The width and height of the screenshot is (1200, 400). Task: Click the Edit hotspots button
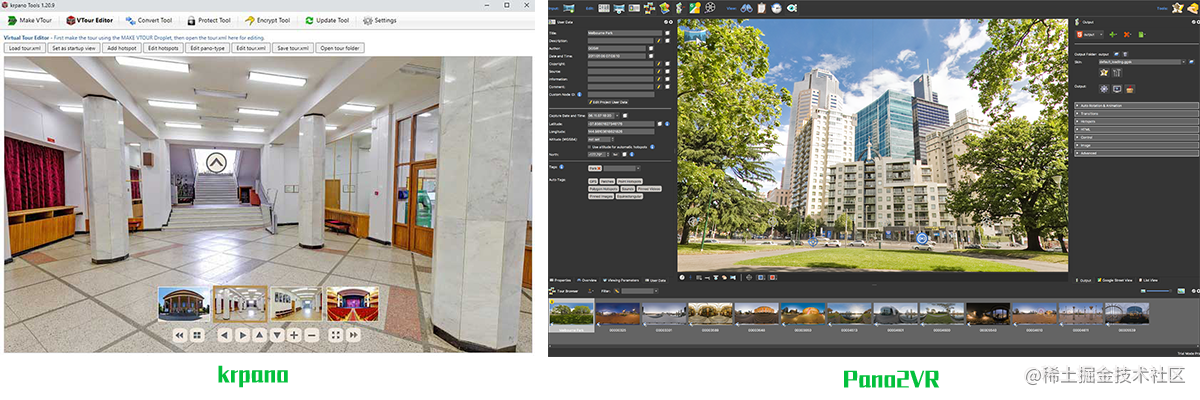coord(163,48)
